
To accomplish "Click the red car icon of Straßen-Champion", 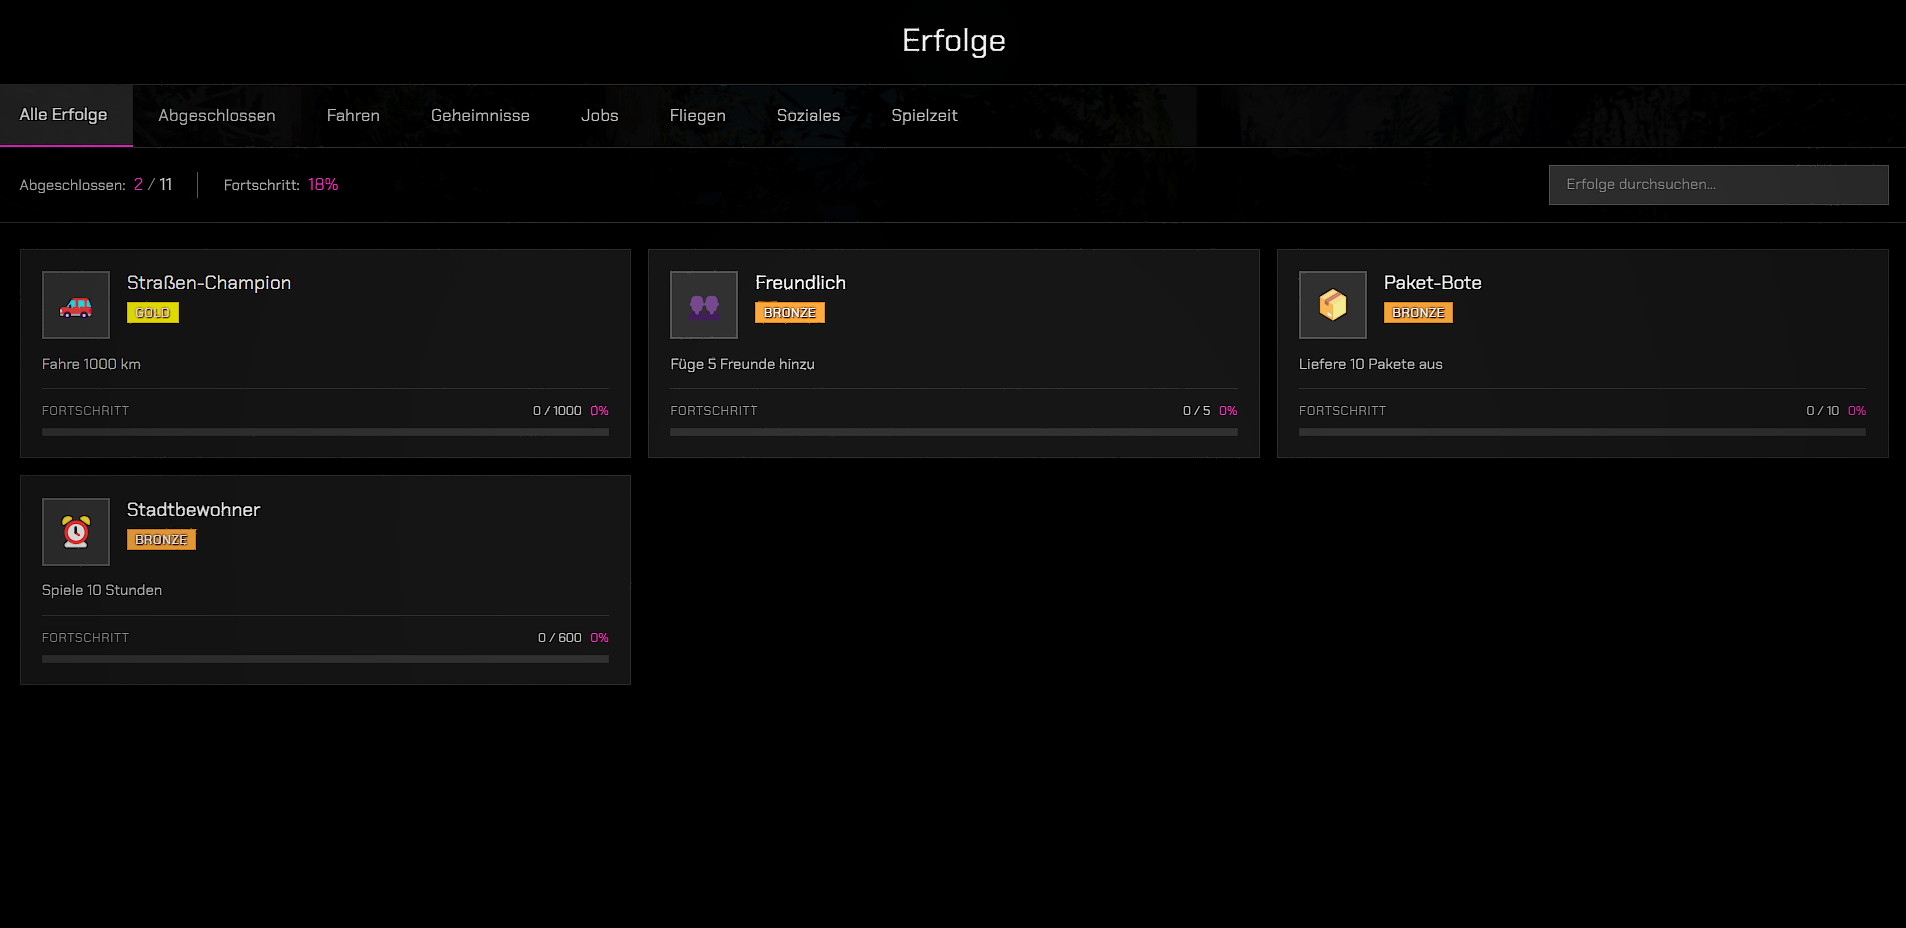I will pyautogui.click(x=76, y=305).
